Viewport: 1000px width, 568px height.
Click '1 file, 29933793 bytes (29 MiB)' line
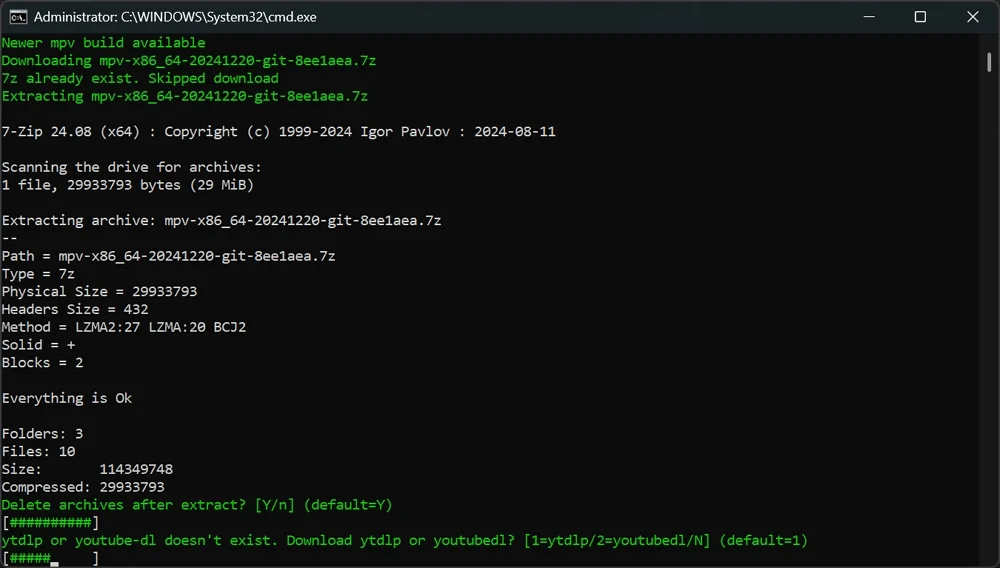(x=128, y=185)
